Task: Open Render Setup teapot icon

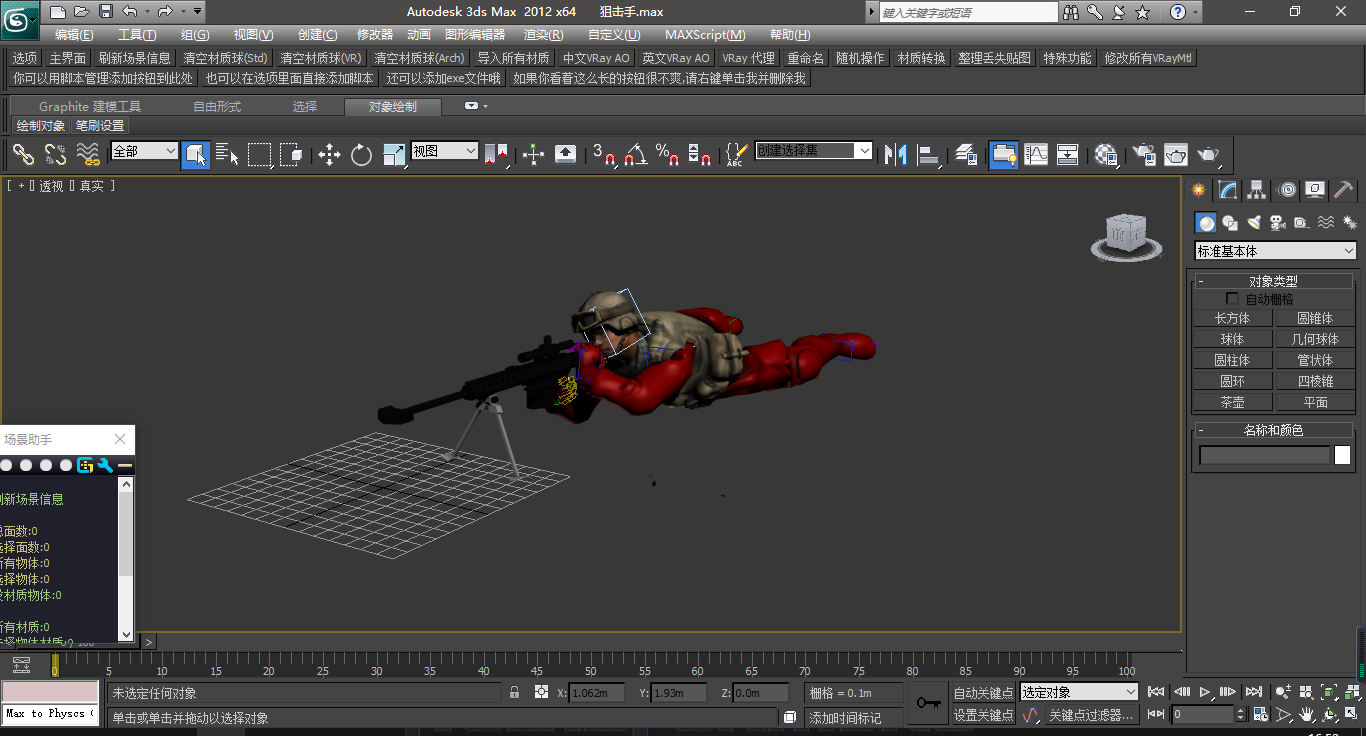Action: click(x=1144, y=154)
